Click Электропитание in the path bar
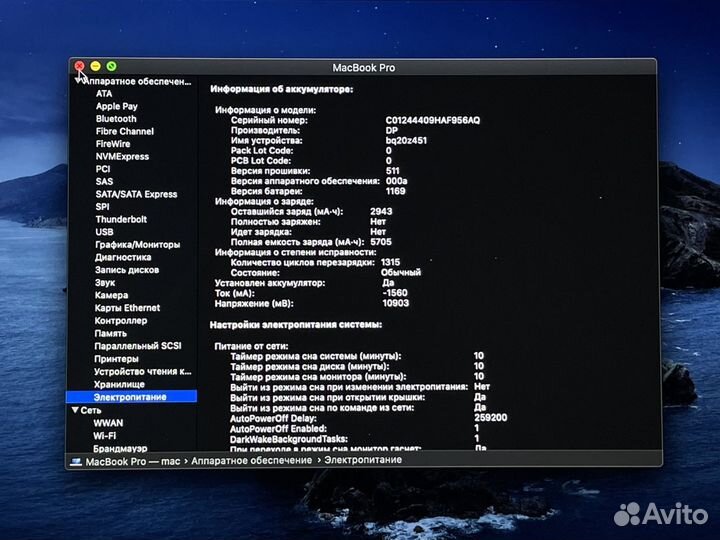 click(x=363, y=460)
